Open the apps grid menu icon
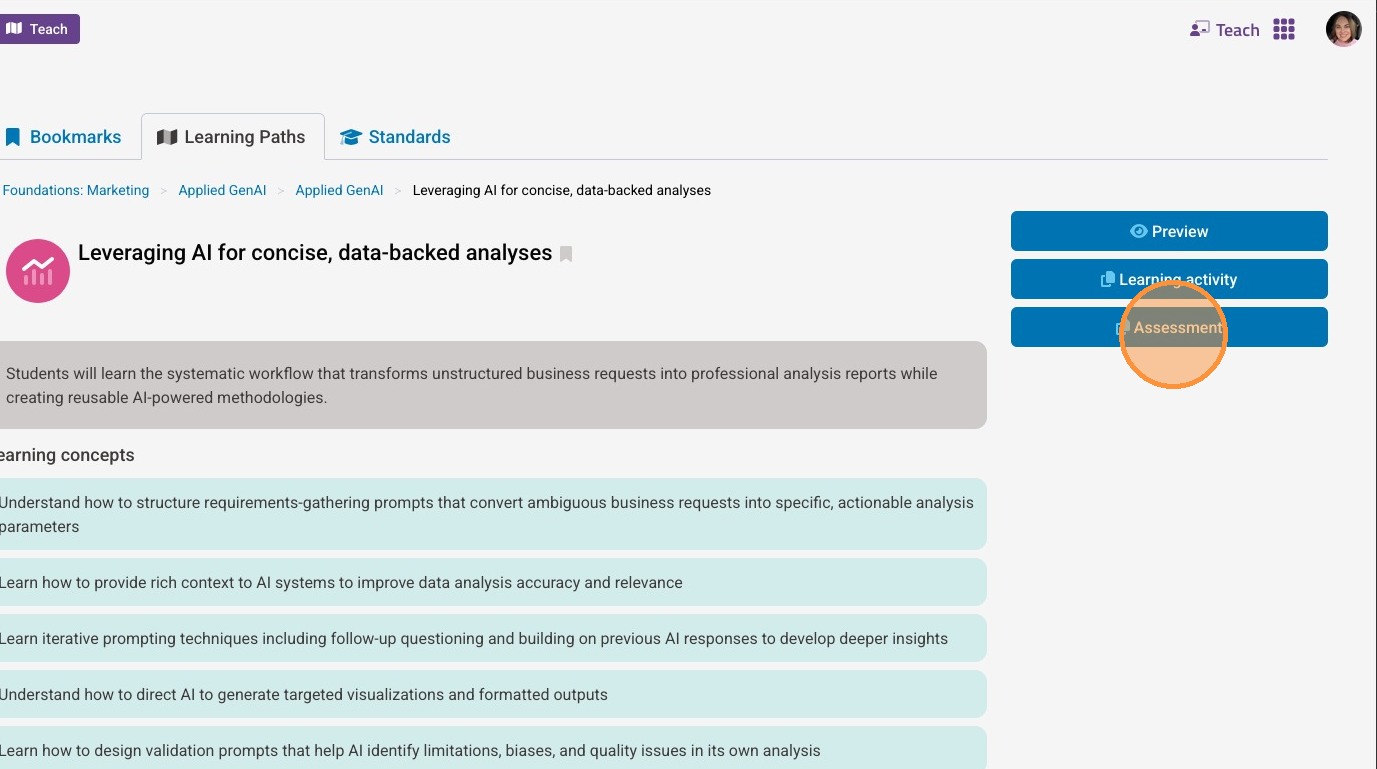Screen dimensions: 1377x769 pos(1284,30)
